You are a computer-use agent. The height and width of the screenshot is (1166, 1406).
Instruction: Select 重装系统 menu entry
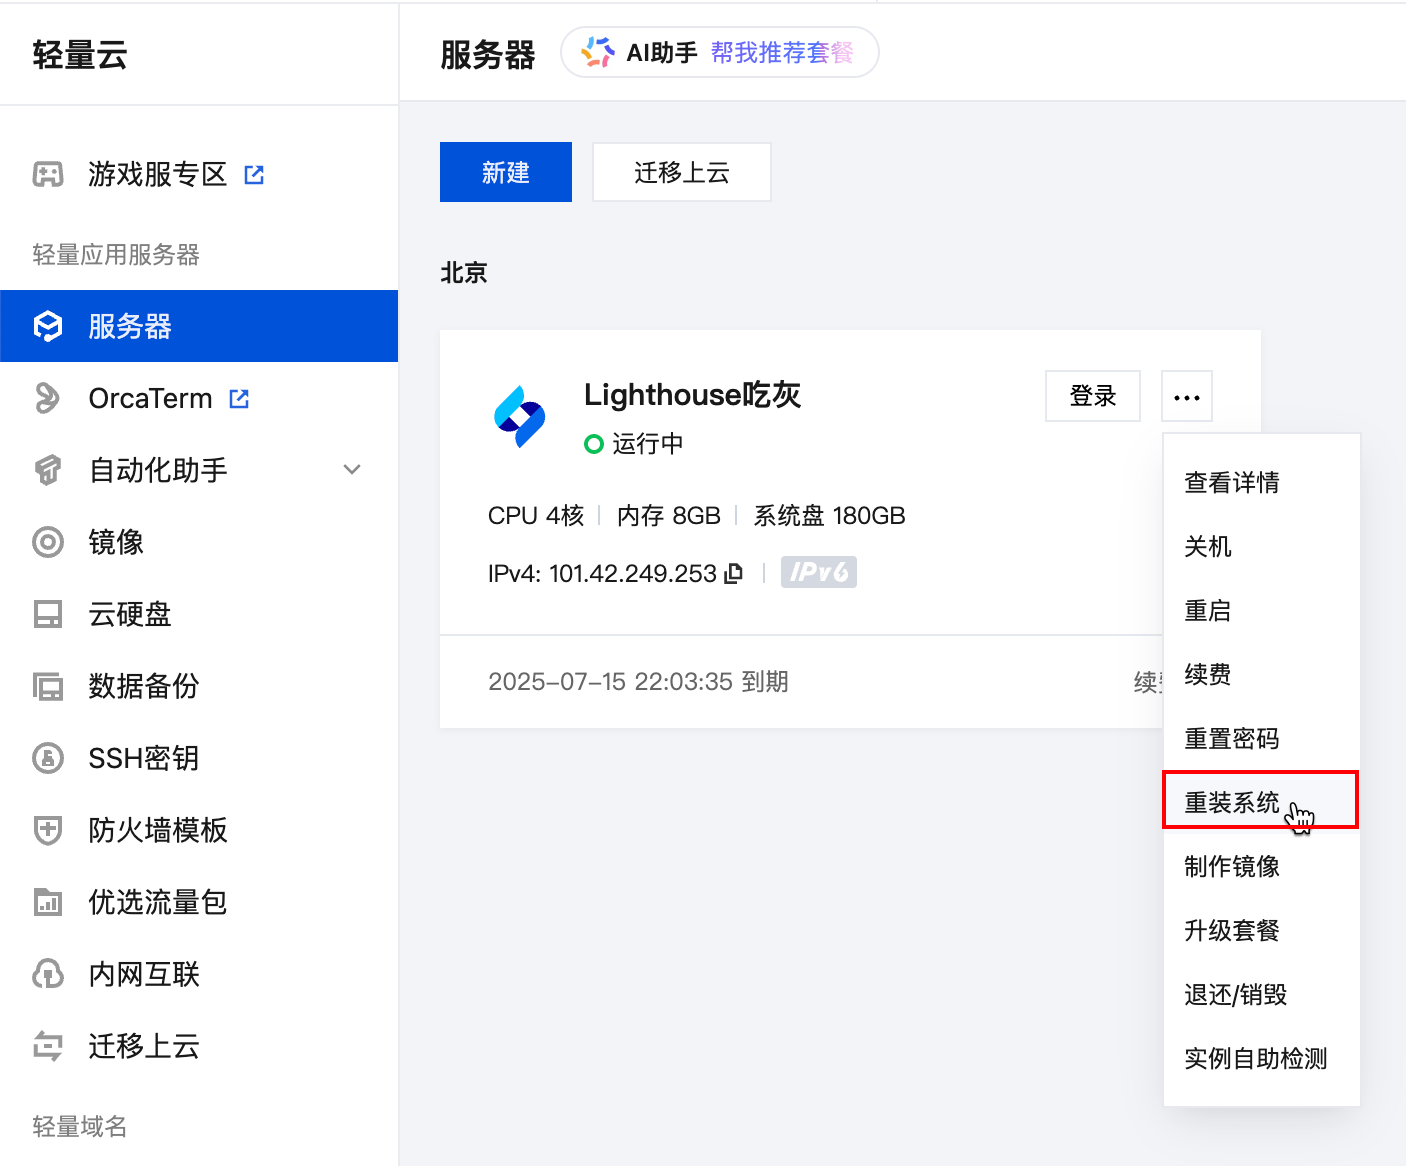click(1260, 800)
